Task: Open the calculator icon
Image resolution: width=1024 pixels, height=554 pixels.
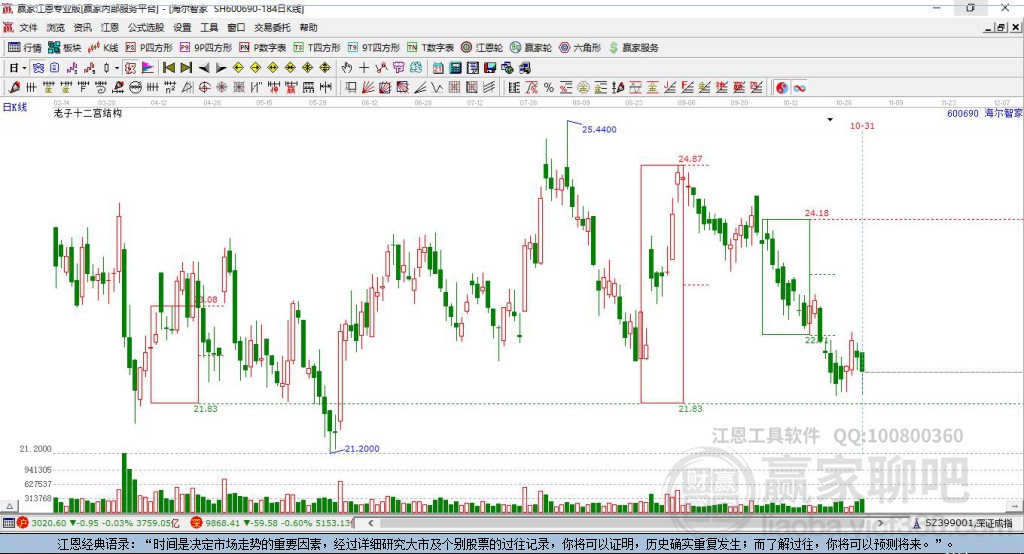Action: coord(456,68)
